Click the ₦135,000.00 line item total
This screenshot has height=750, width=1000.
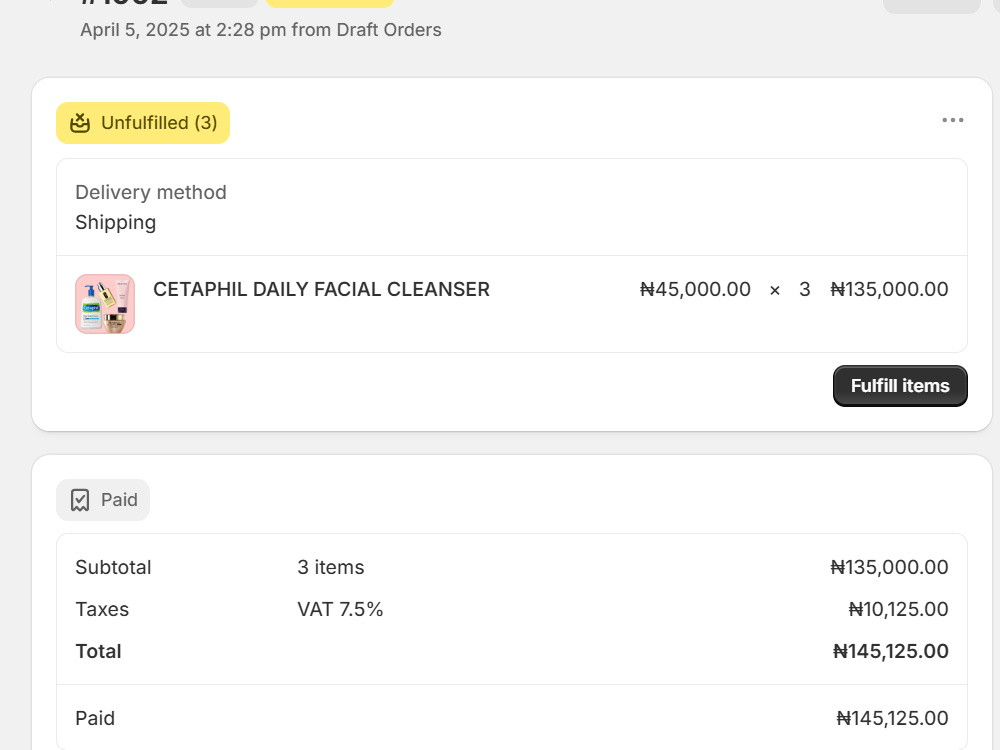(889, 290)
